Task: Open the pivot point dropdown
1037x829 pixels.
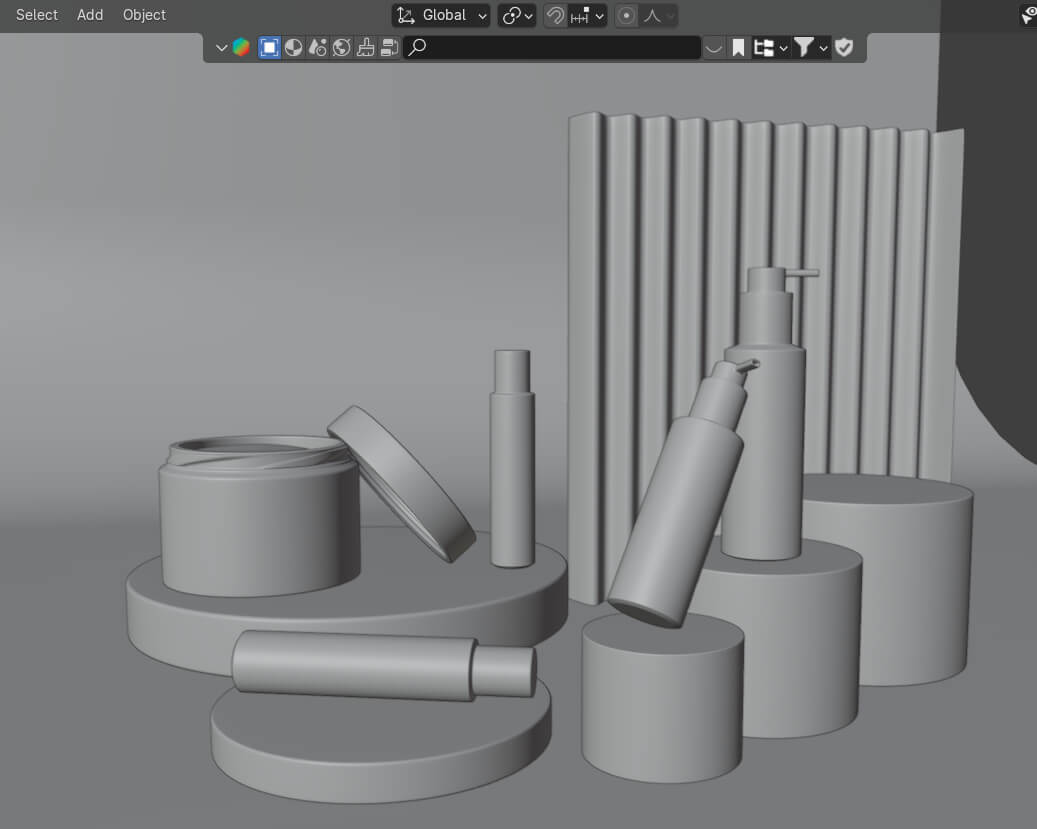Action: [517, 15]
